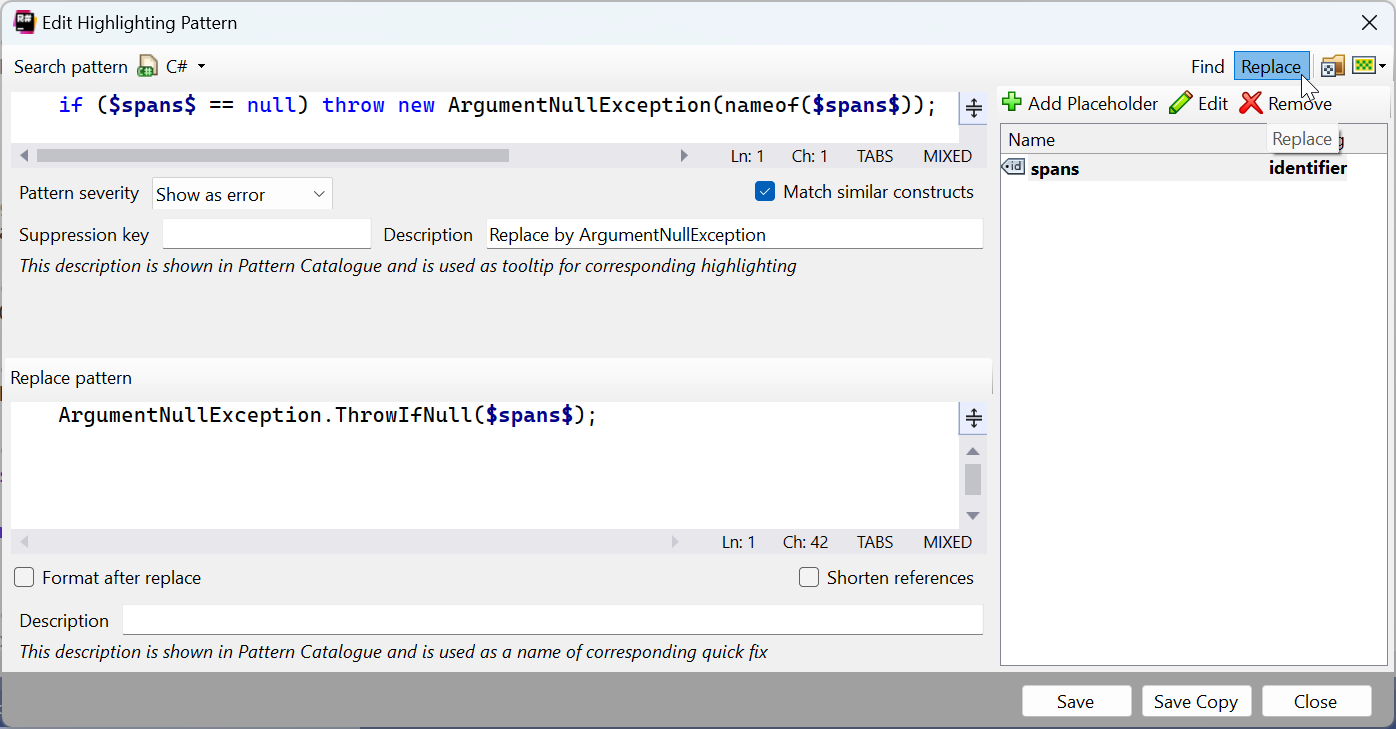1396x729 pixels.
Task: Add Placeholder using the green plus icon
Action: 1012,102
